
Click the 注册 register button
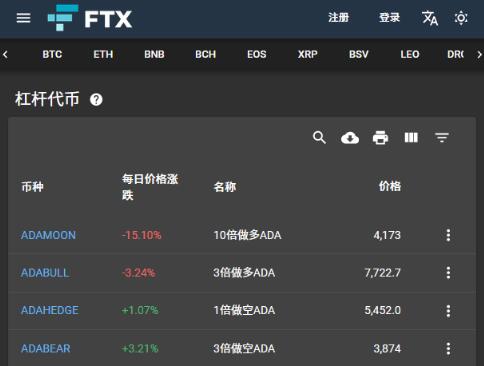pyautogui.click(x=338, y=18)
